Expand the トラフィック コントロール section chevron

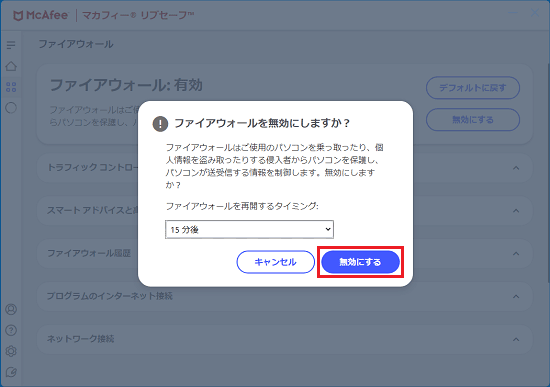click(x=516, y=168)
